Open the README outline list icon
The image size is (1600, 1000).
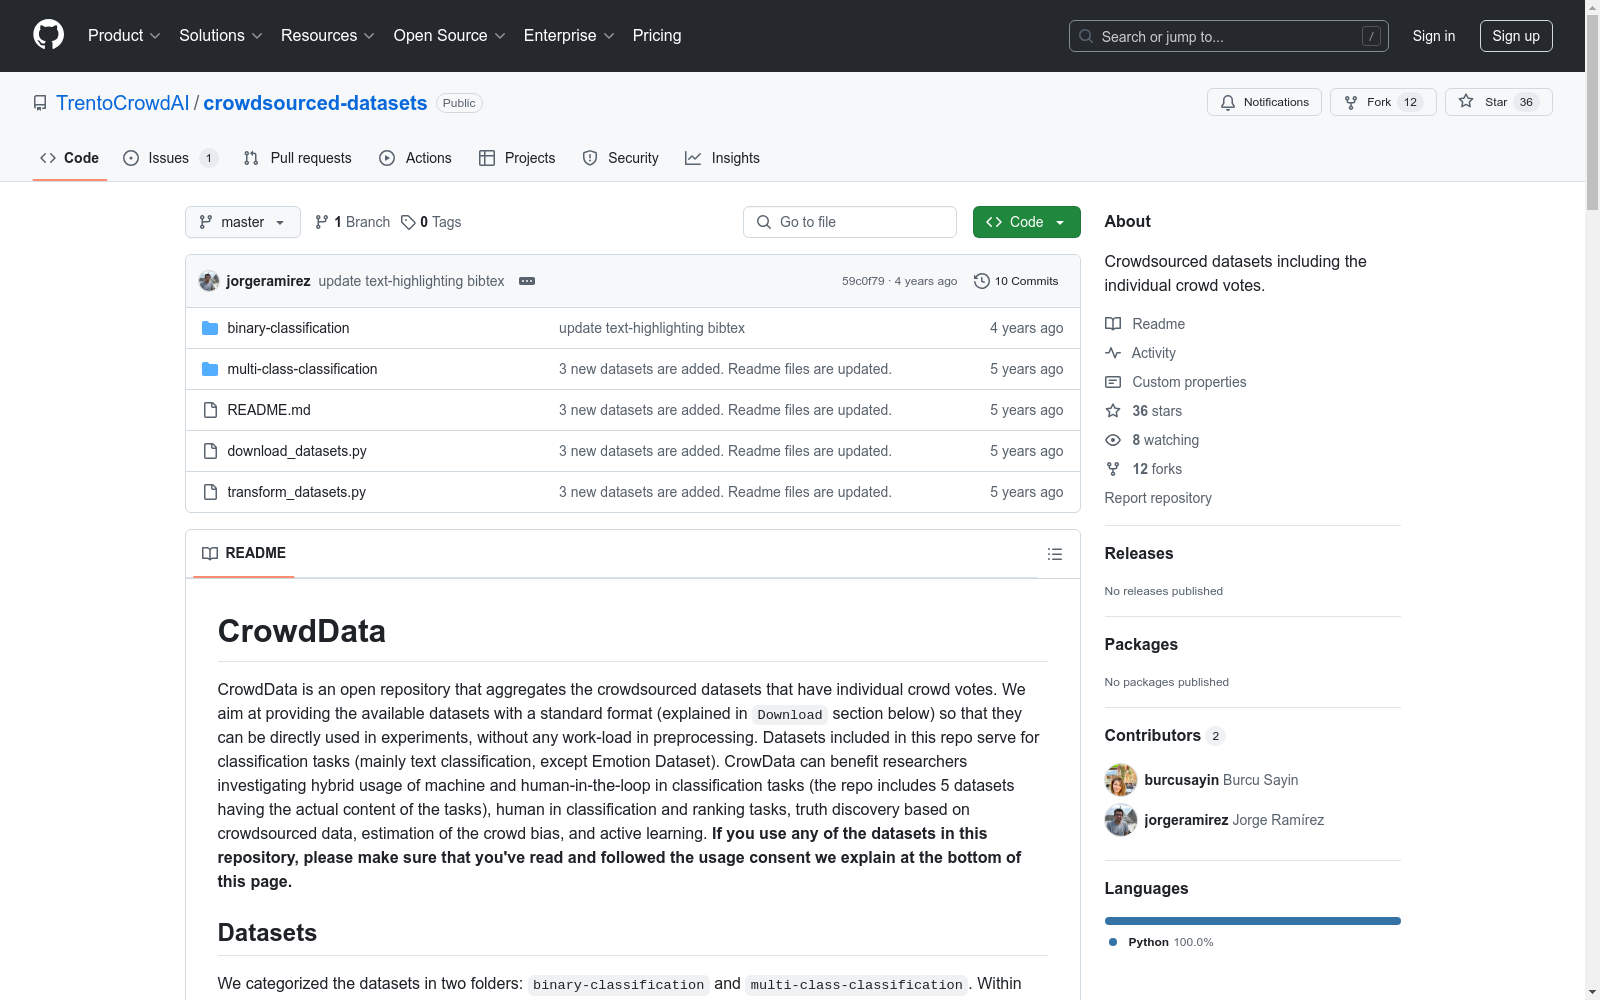(x=1054, y=554)
